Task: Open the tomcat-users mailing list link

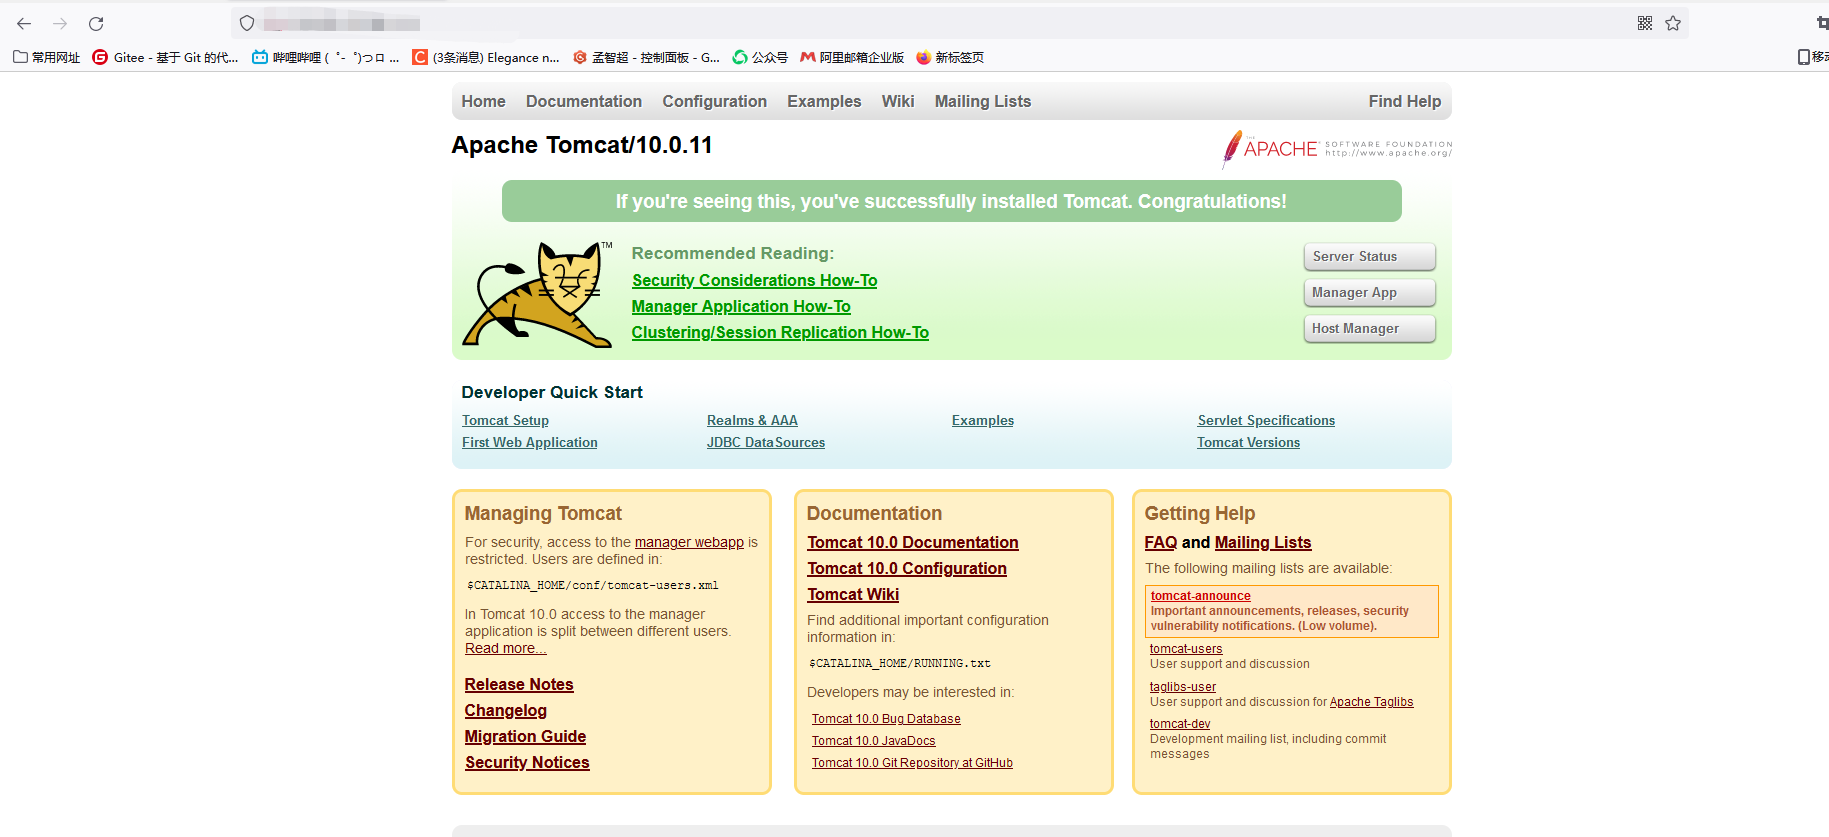Action: (1186, 649)
